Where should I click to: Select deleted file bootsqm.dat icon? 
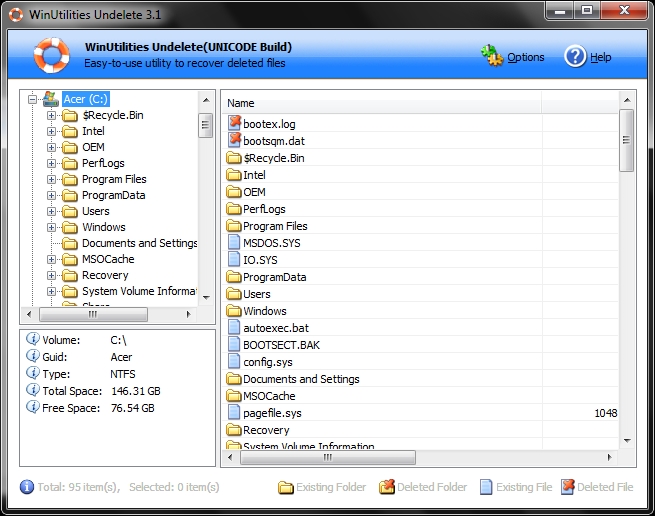click(x=234, y=140)
